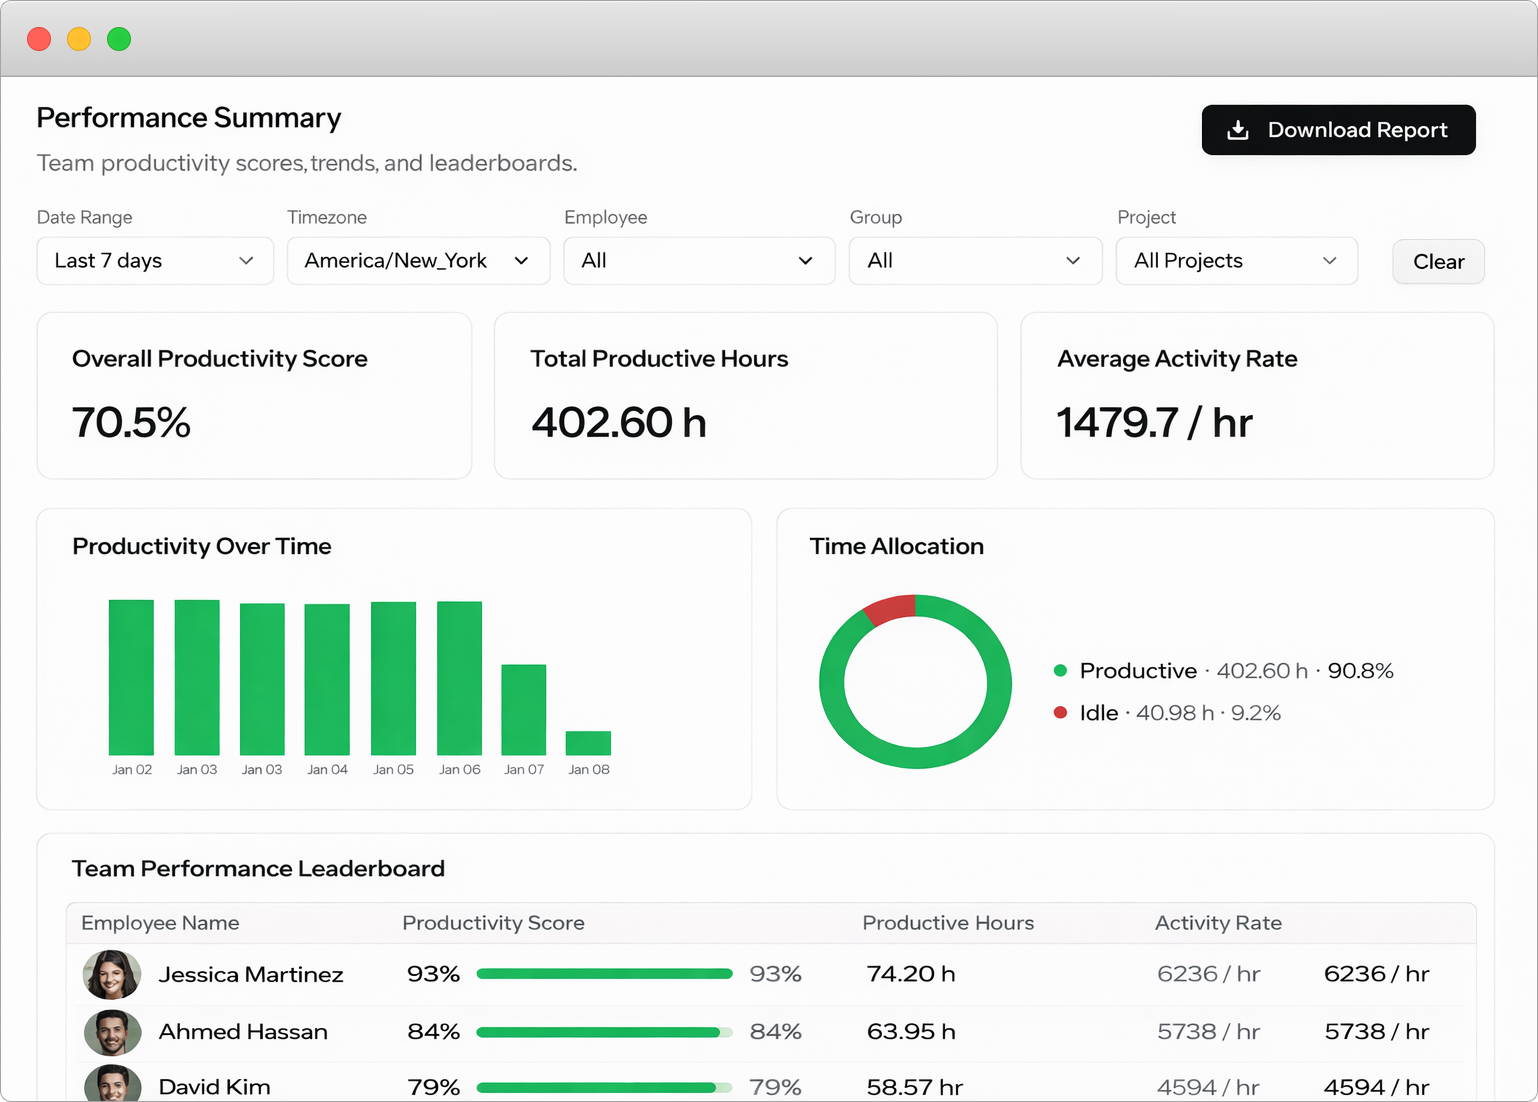Image resolution: width=1538 pixels, height=1102 pixels.
Task: Sort by Activity Rate column header
Action: click(x=1218, y=923)
